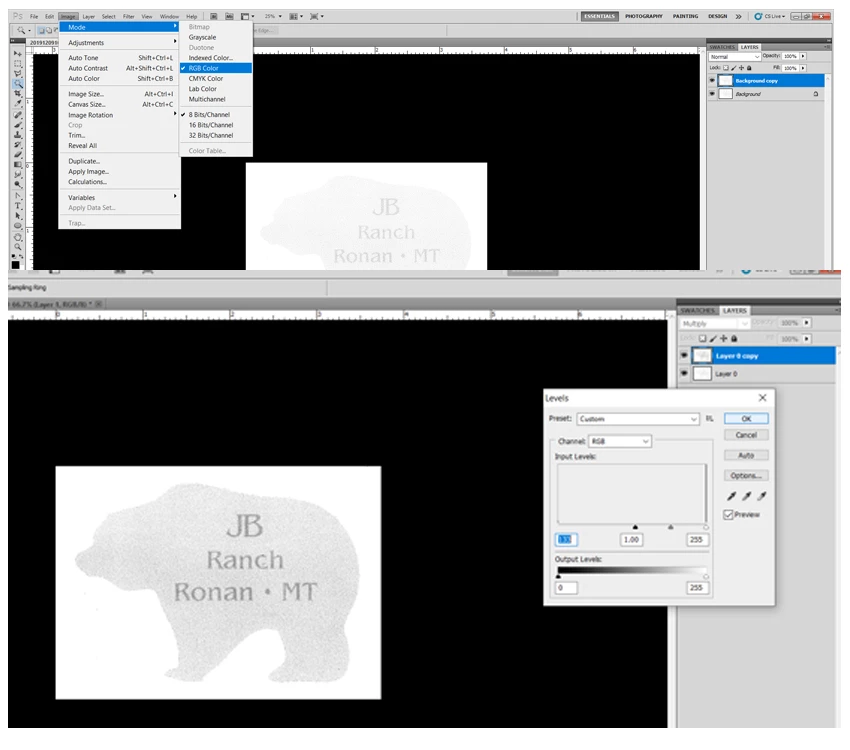Select the Rectangular Marquee tool

coord(18,63)
